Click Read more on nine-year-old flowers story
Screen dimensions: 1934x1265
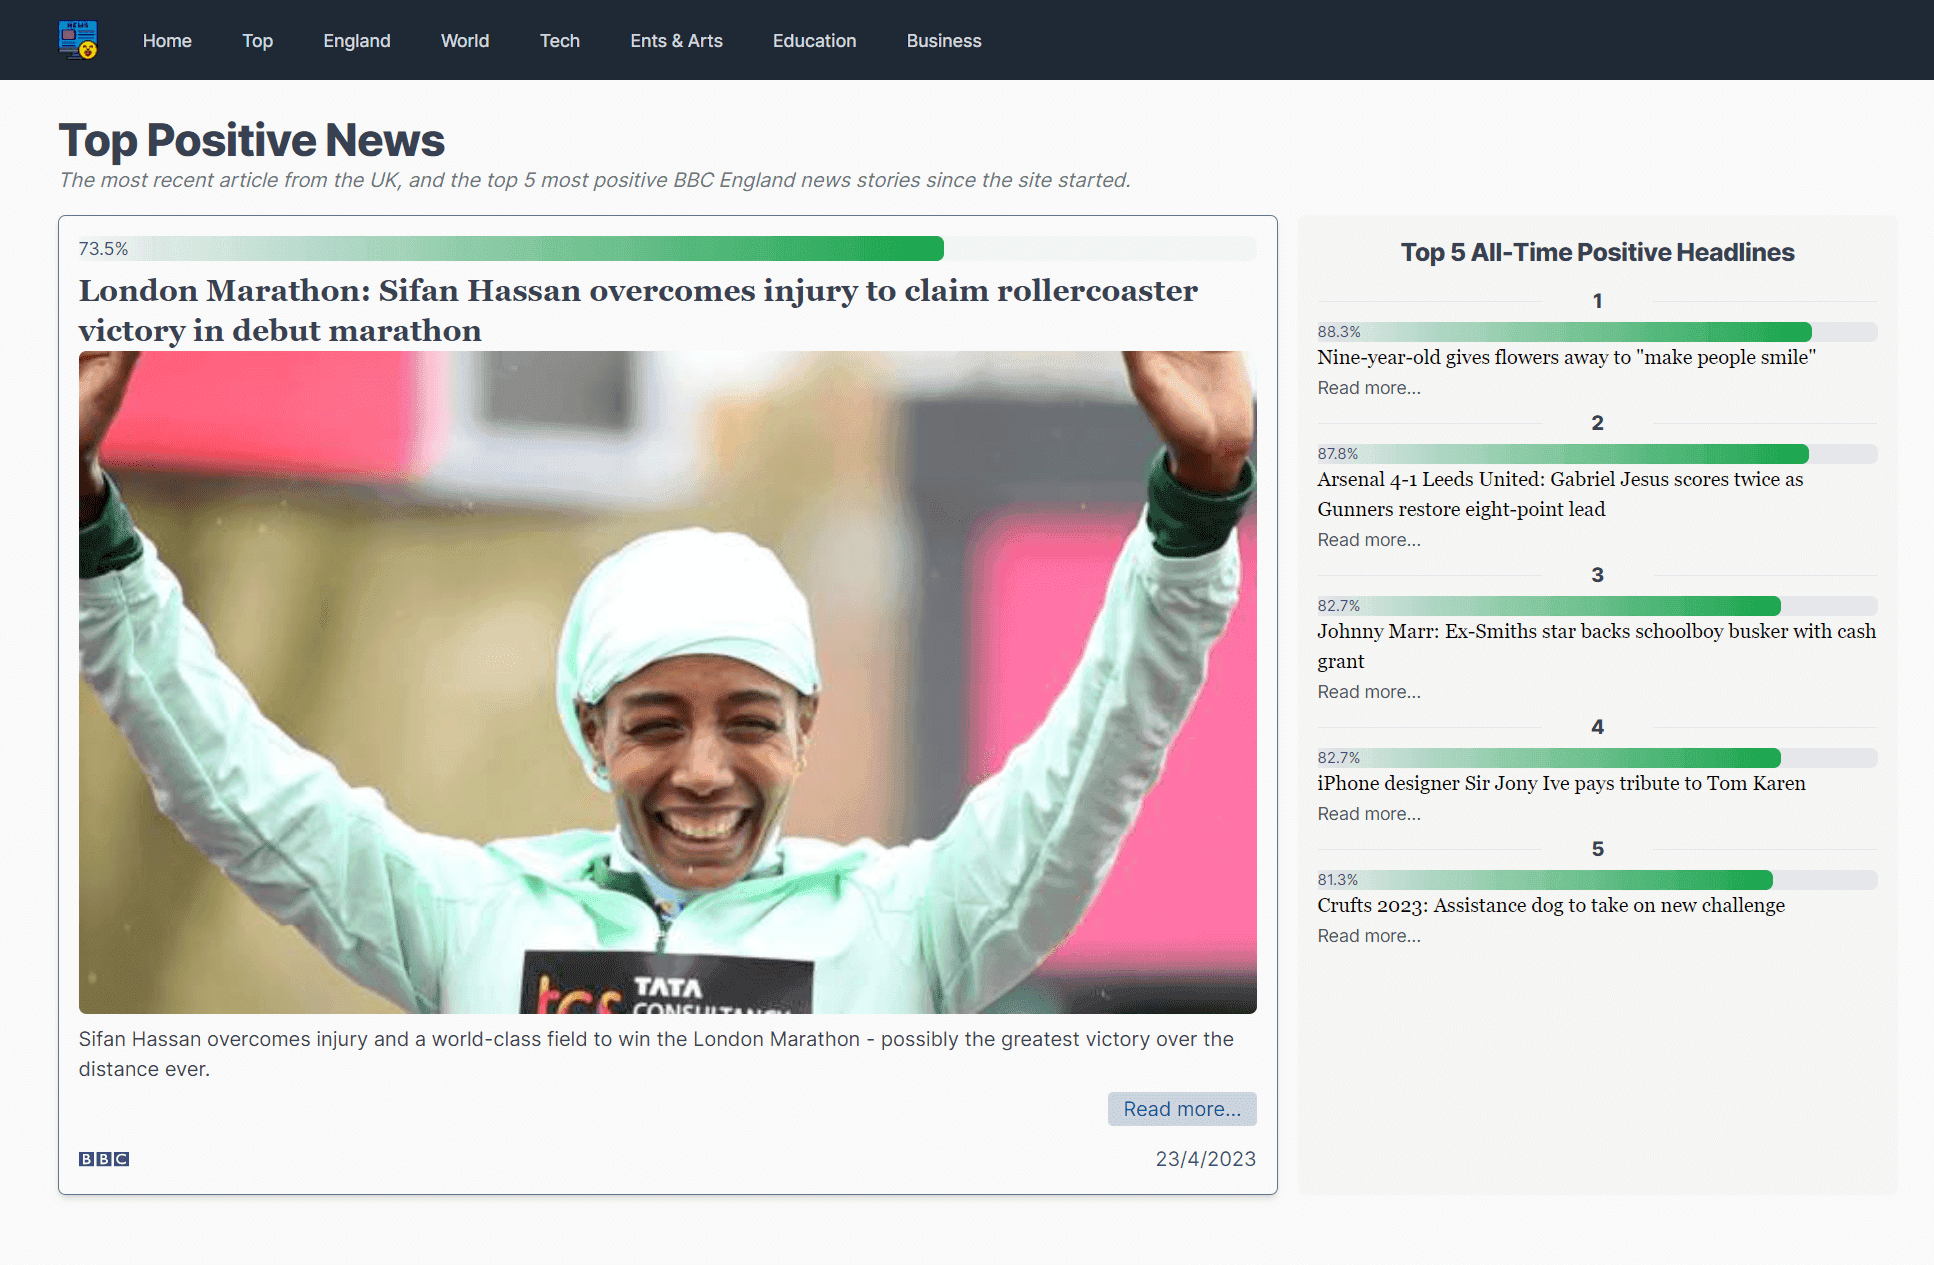[1368, 387]
